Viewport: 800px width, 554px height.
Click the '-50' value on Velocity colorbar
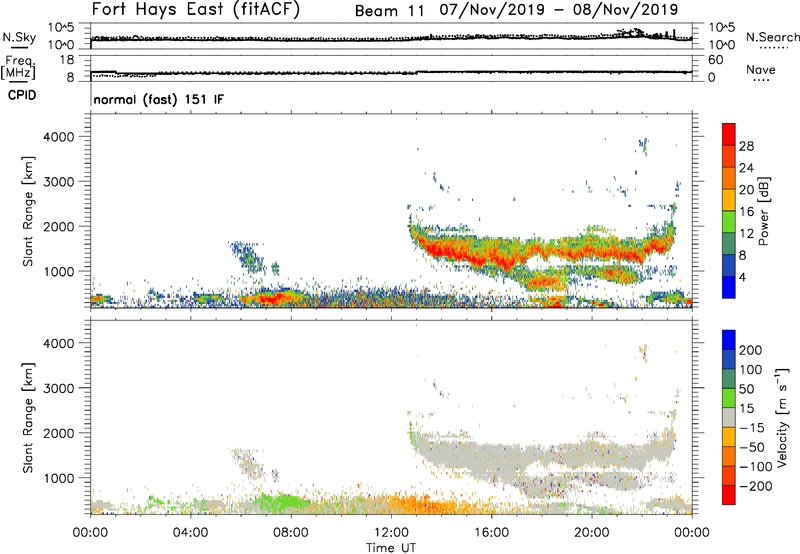(753, 447)
